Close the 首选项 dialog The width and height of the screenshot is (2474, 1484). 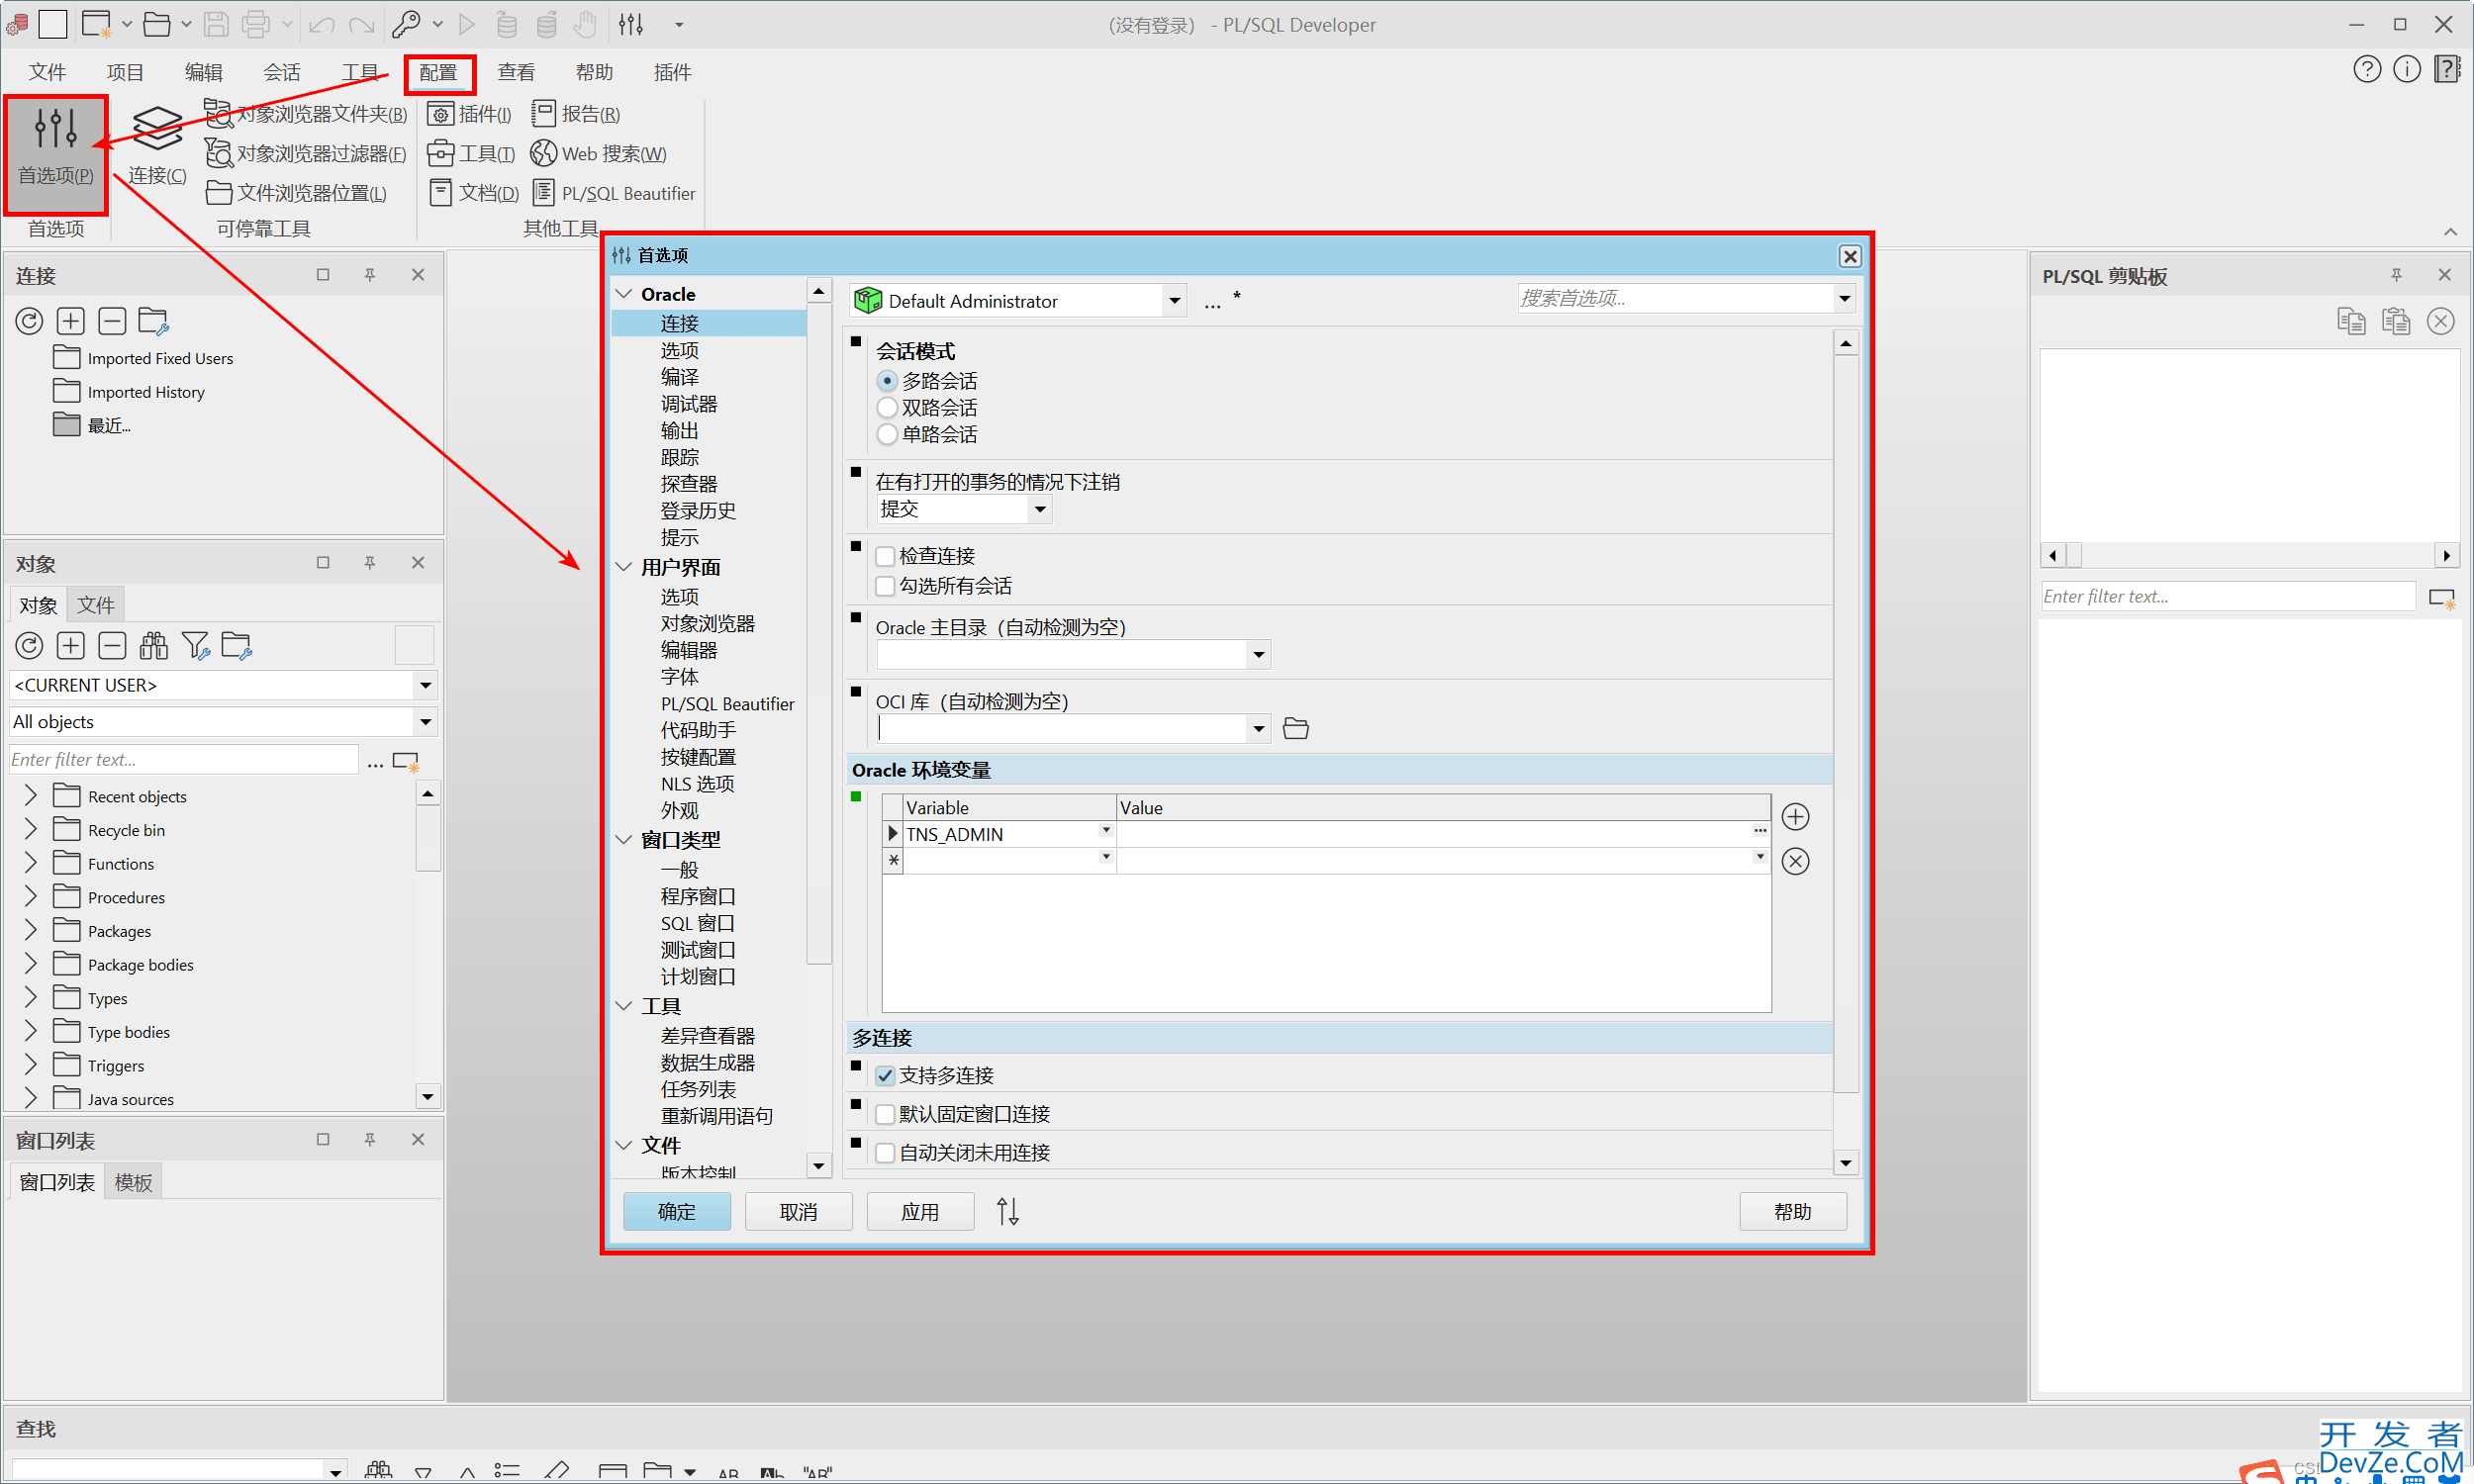click(x=1850, y=256)
